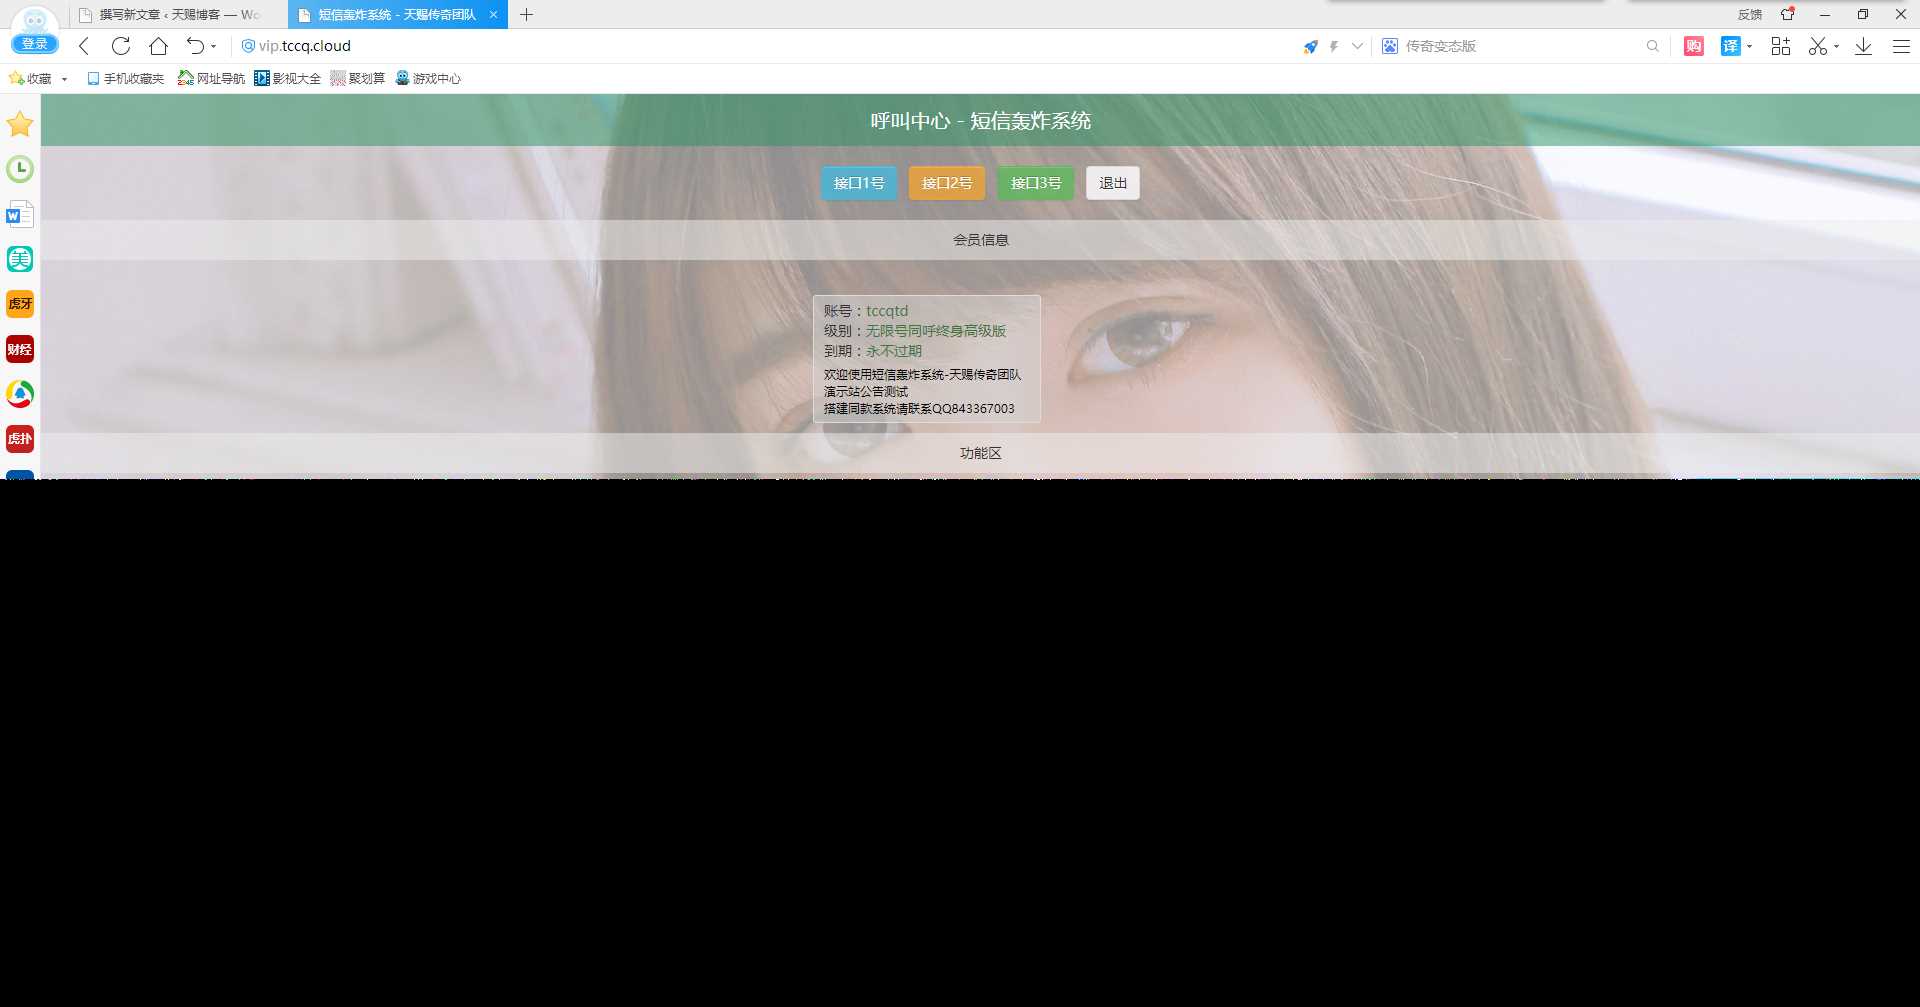
Task: Expand the chevron next to lightning icon
Action: pyautogui.click(x=1356, y=46)
